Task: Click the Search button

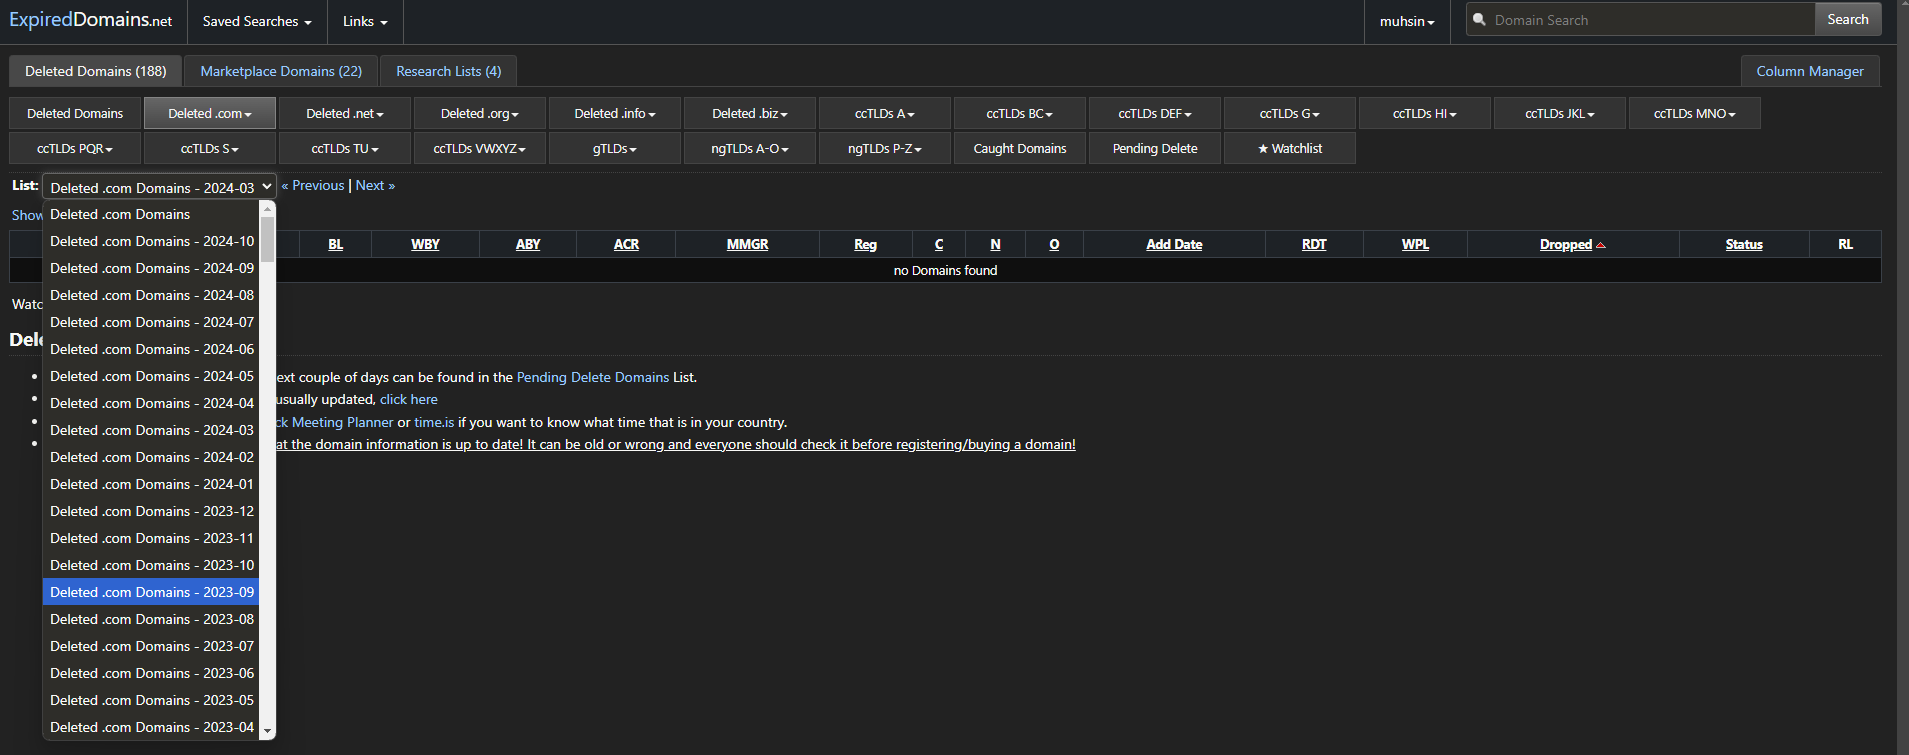Action: click(1848, 19)
